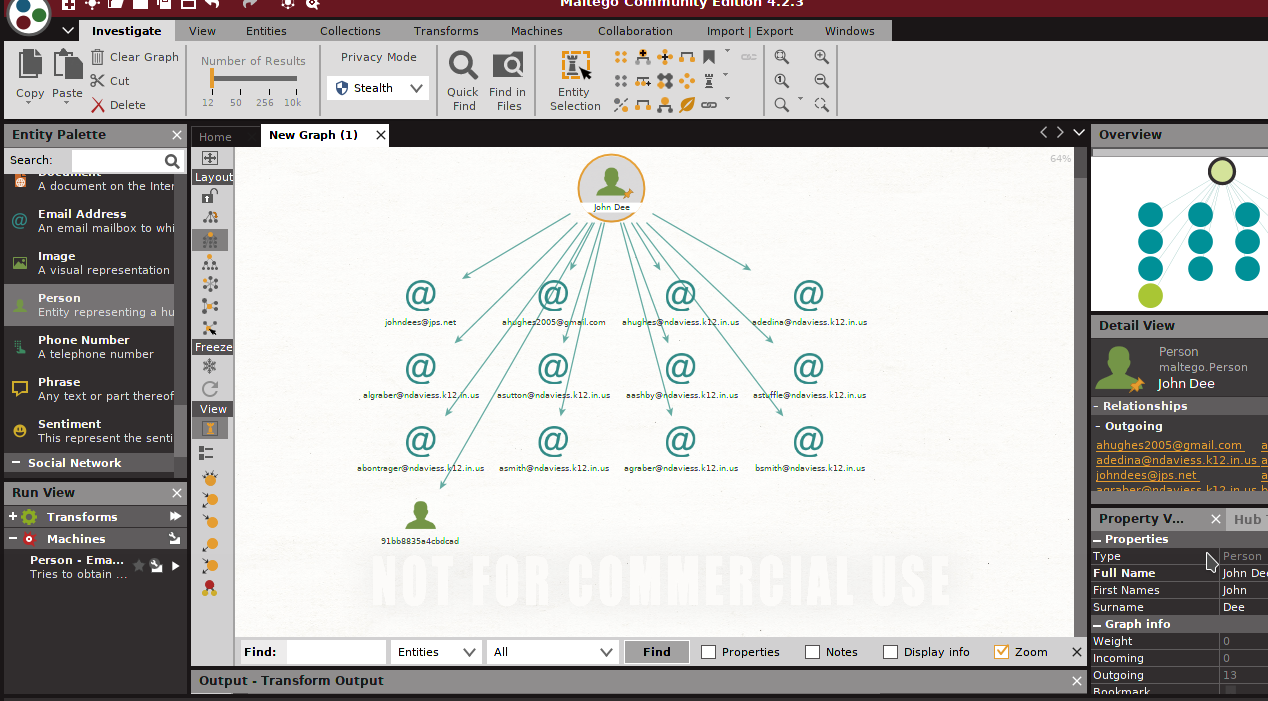Collapse the Machines section in Run View

13,539
